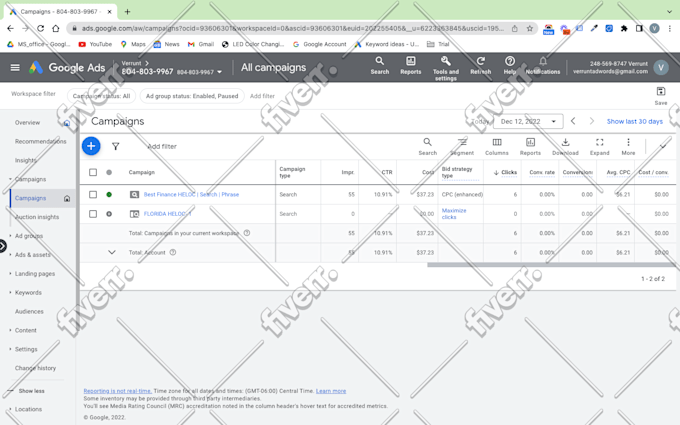Screen dimensions: 680x425
Task: Open the Notifications bell
Action: [543, 66]
